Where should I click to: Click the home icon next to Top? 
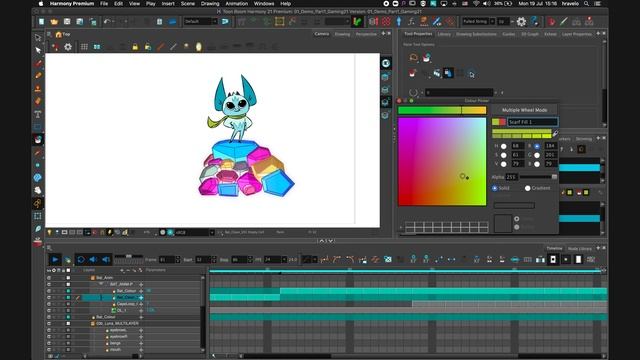(58, 35)
